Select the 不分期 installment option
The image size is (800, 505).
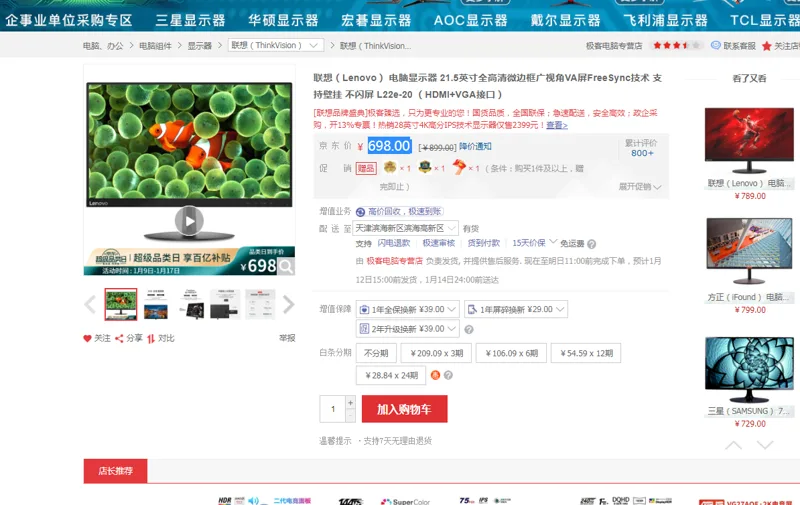click(x=376, y=353)
